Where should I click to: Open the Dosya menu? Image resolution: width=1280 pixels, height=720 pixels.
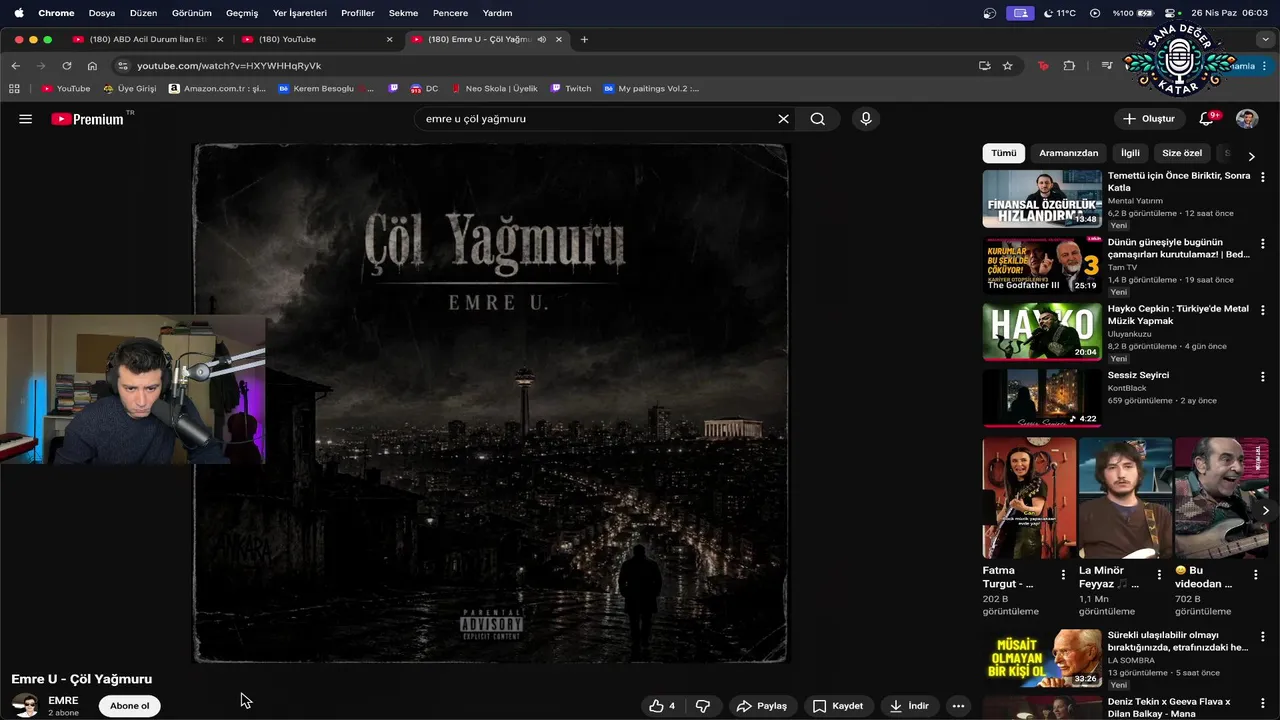coord(102,13)
